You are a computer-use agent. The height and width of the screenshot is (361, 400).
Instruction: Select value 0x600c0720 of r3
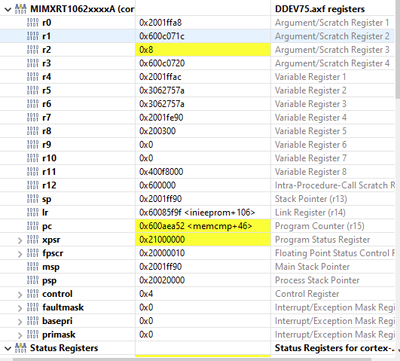[x=162, y=63]
